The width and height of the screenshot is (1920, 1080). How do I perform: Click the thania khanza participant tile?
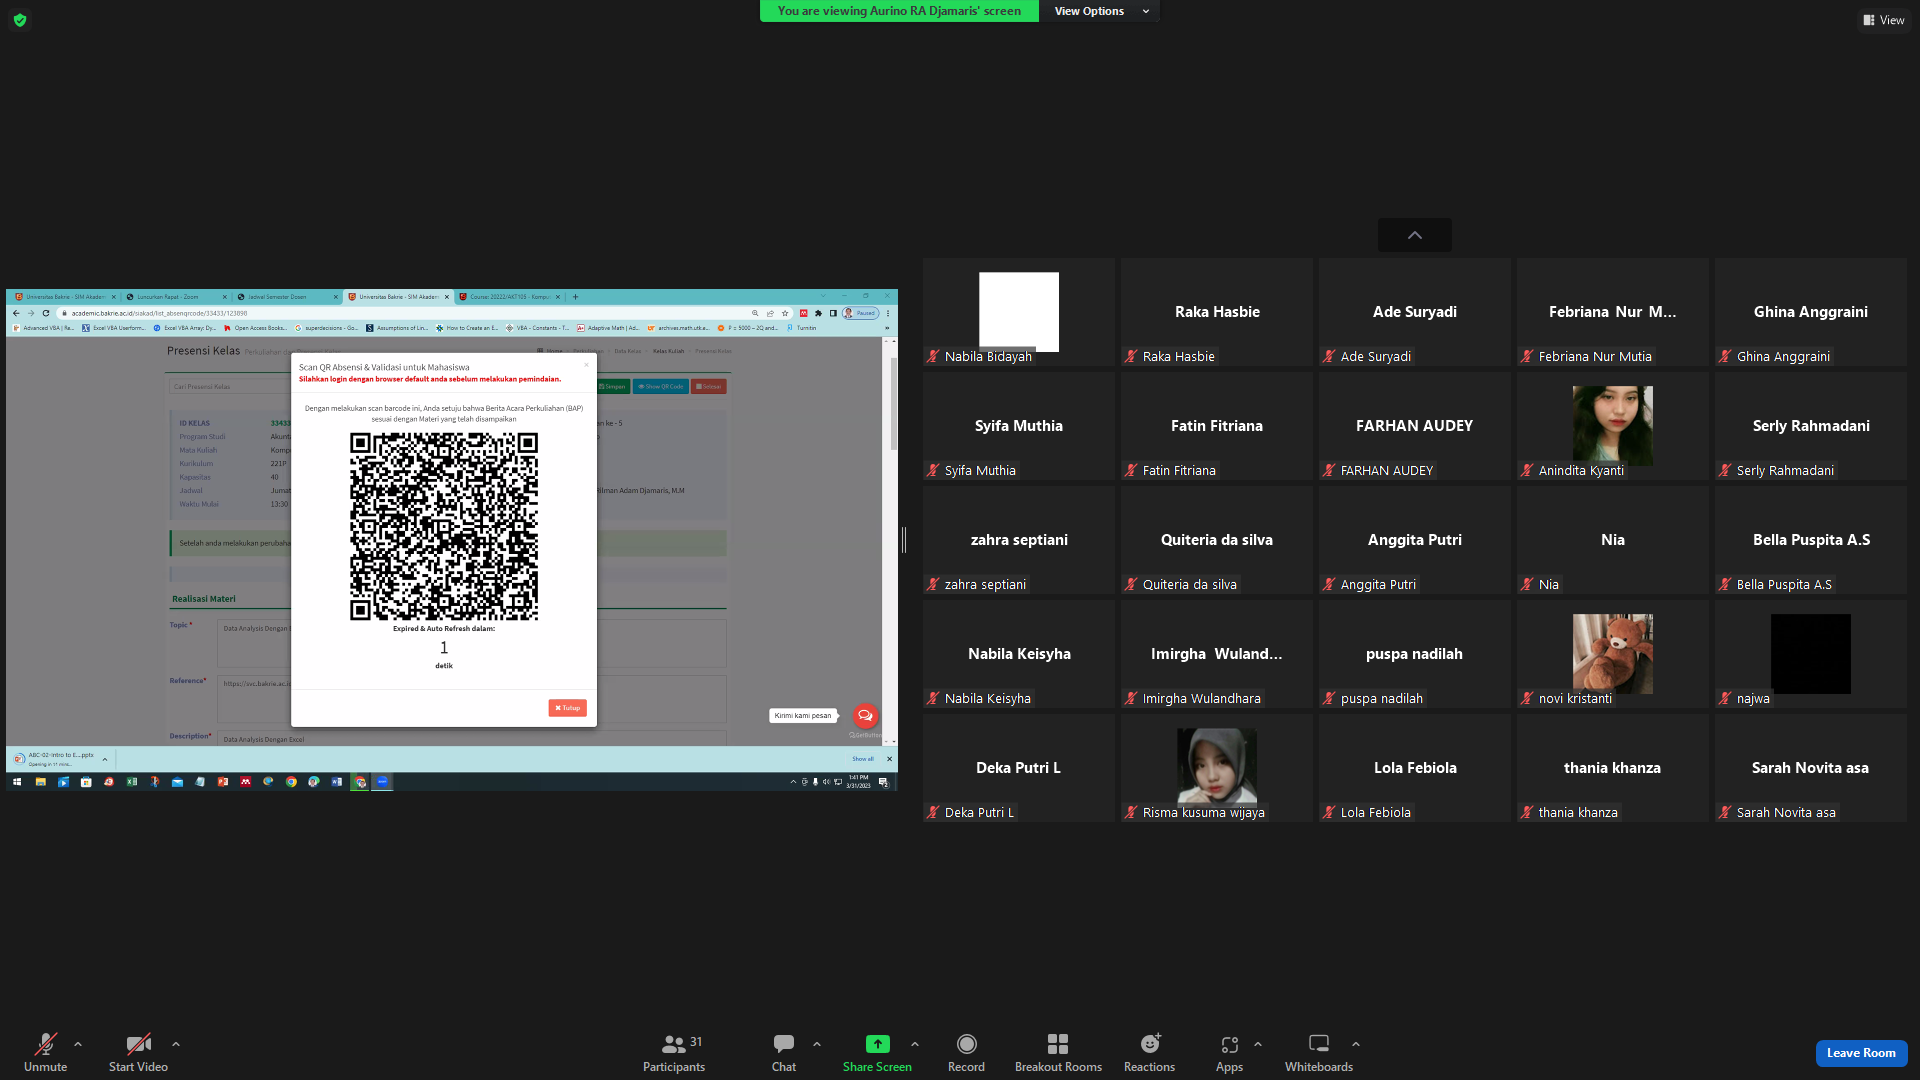pyautogui.click(x=1613, y=768)
